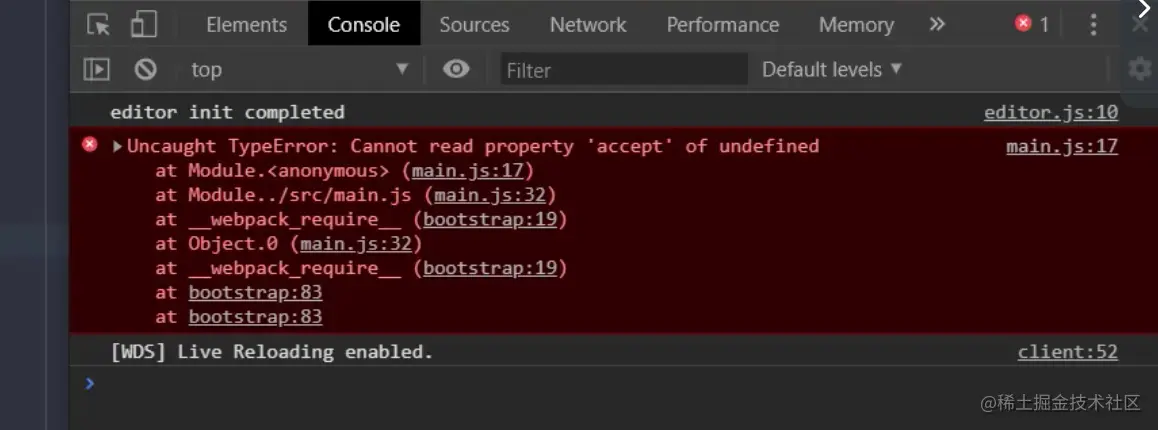Open the client:52 source link
1158x430 pixels.
[x=1068, y=352]
